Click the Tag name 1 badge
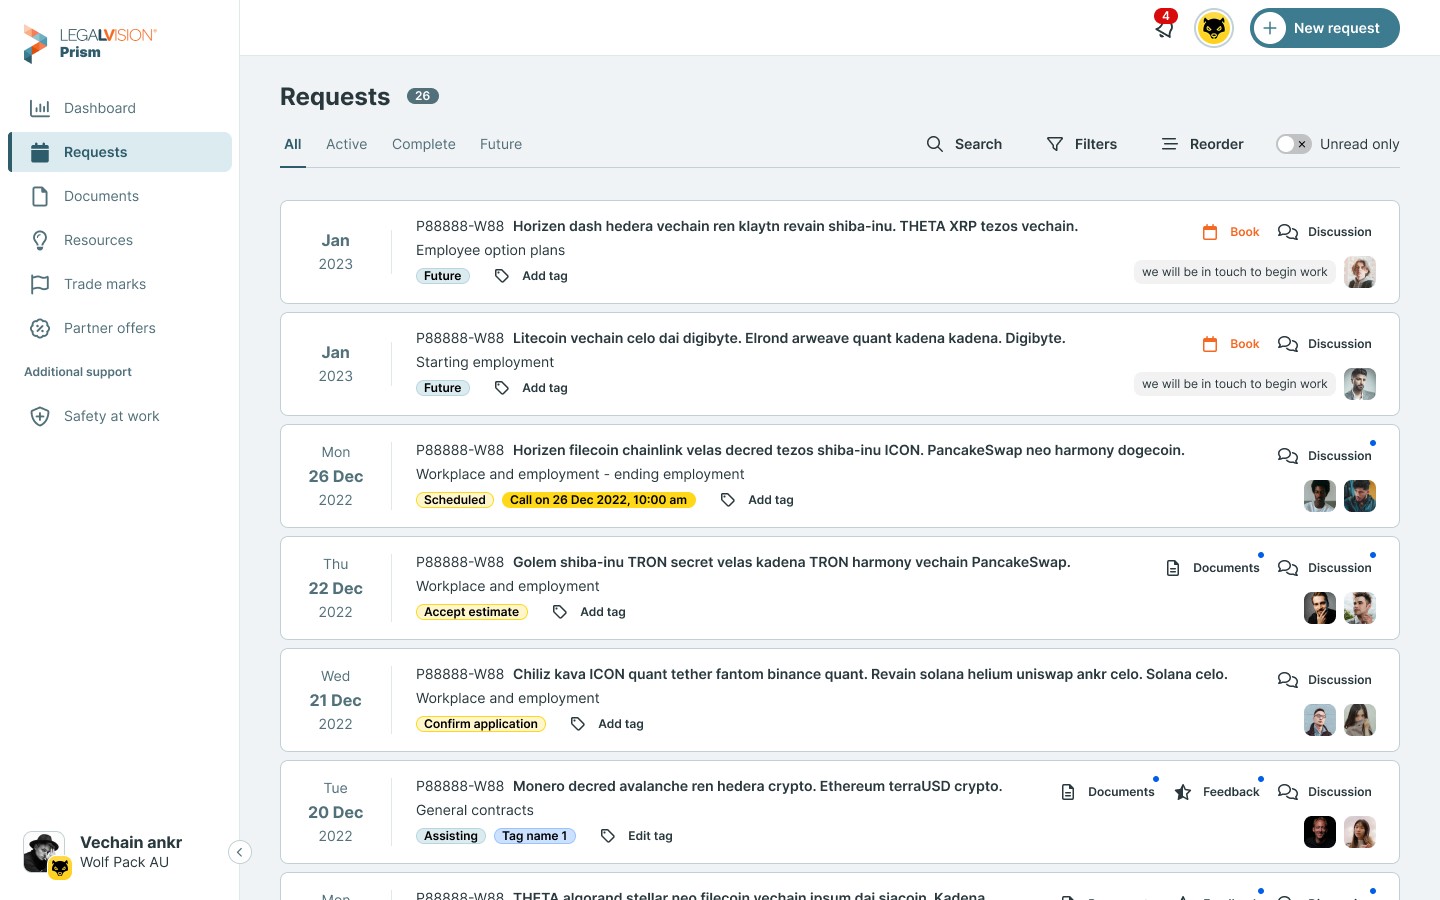Screen dimensions: 1440x900 pos(535,836)
